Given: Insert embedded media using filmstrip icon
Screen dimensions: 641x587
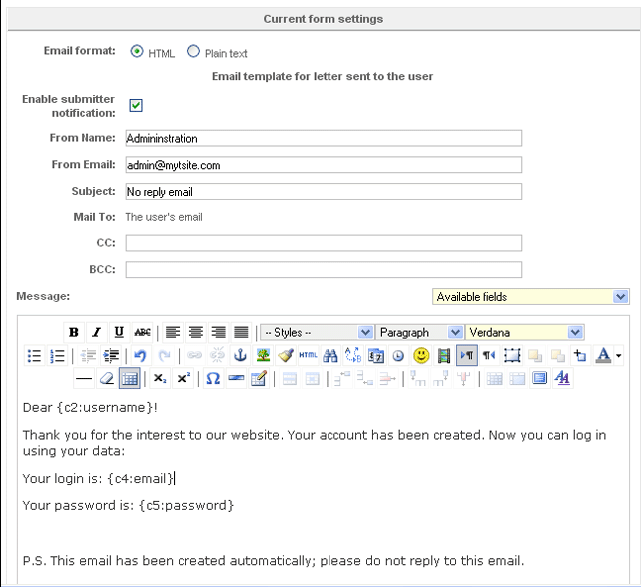Looking at the screenshot, I should point(444,356).
